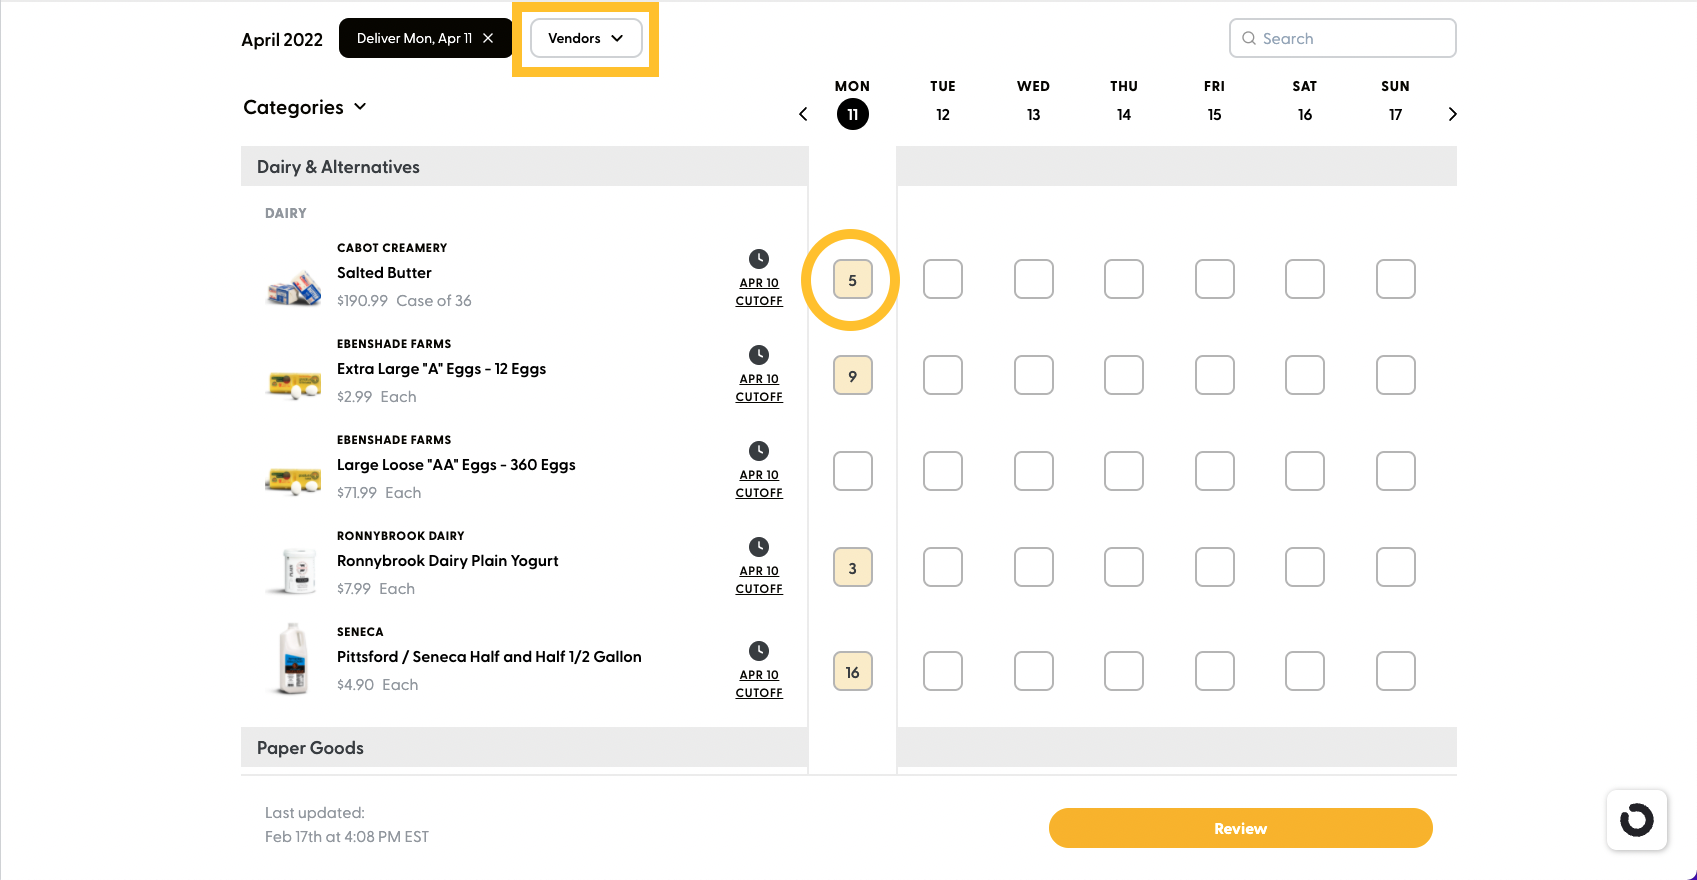1697x880 pixels.
Task: Click the Review button
Action: [x=1240, y=828]
